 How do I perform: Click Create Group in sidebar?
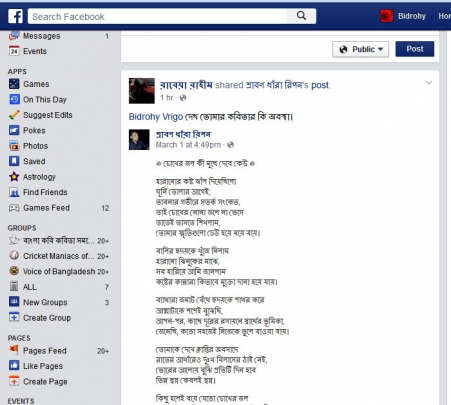pos(47,318)
